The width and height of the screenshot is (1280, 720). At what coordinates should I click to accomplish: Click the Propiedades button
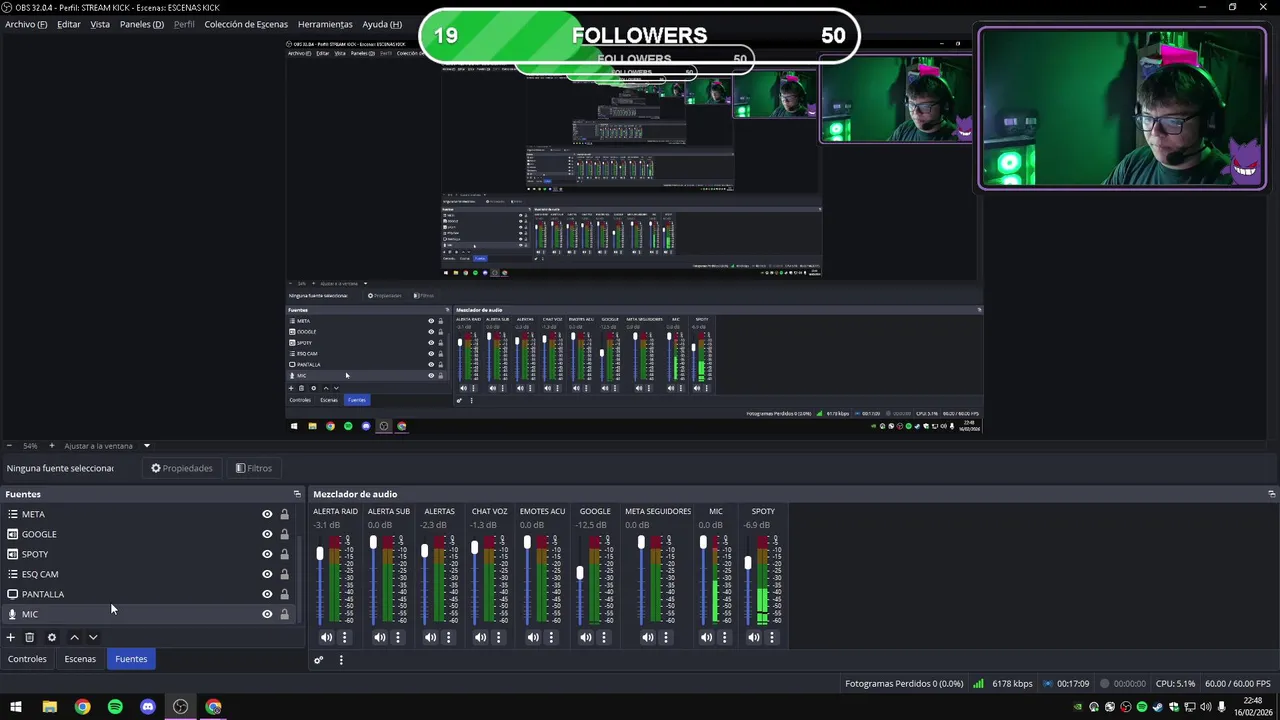(182, 468)
